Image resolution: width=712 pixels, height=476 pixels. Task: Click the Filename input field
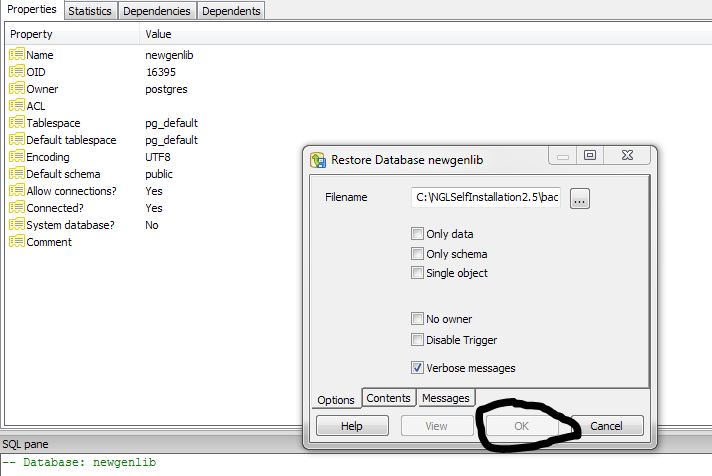pos(486,198)
